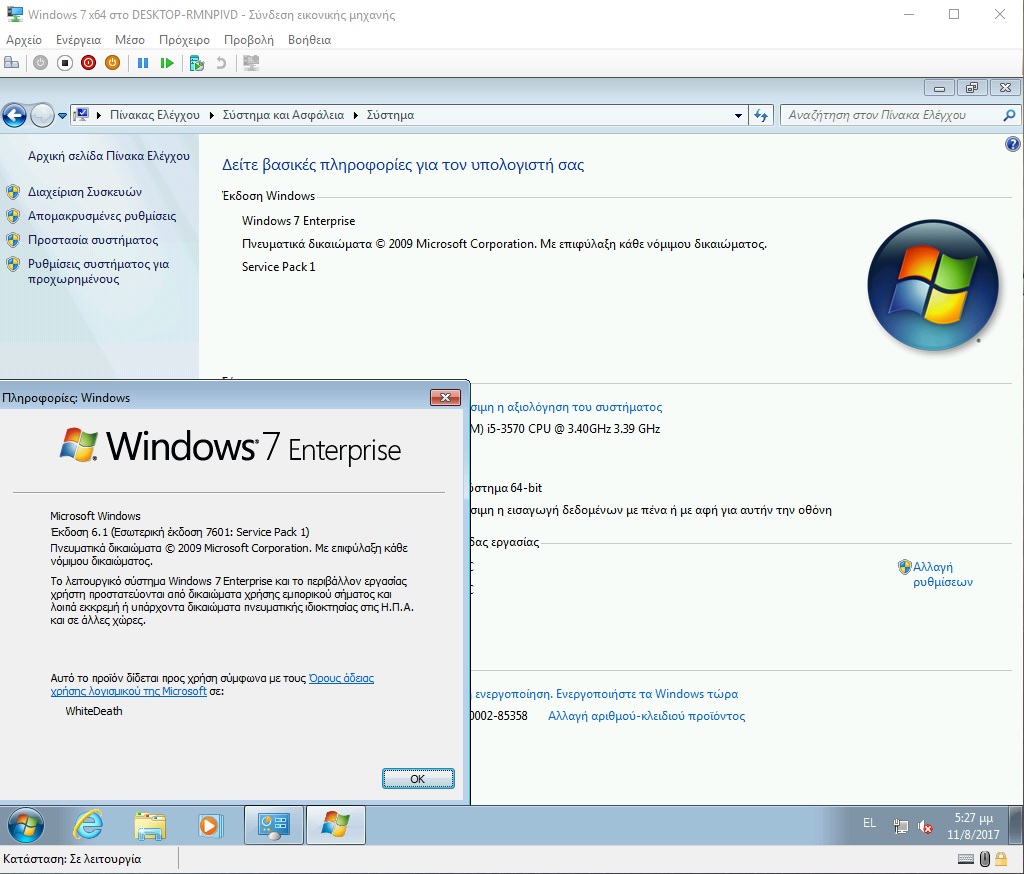The height and width of the screenshot is (874, 1024).
Task: Click the muted volume tray icon
Action: 925,826
